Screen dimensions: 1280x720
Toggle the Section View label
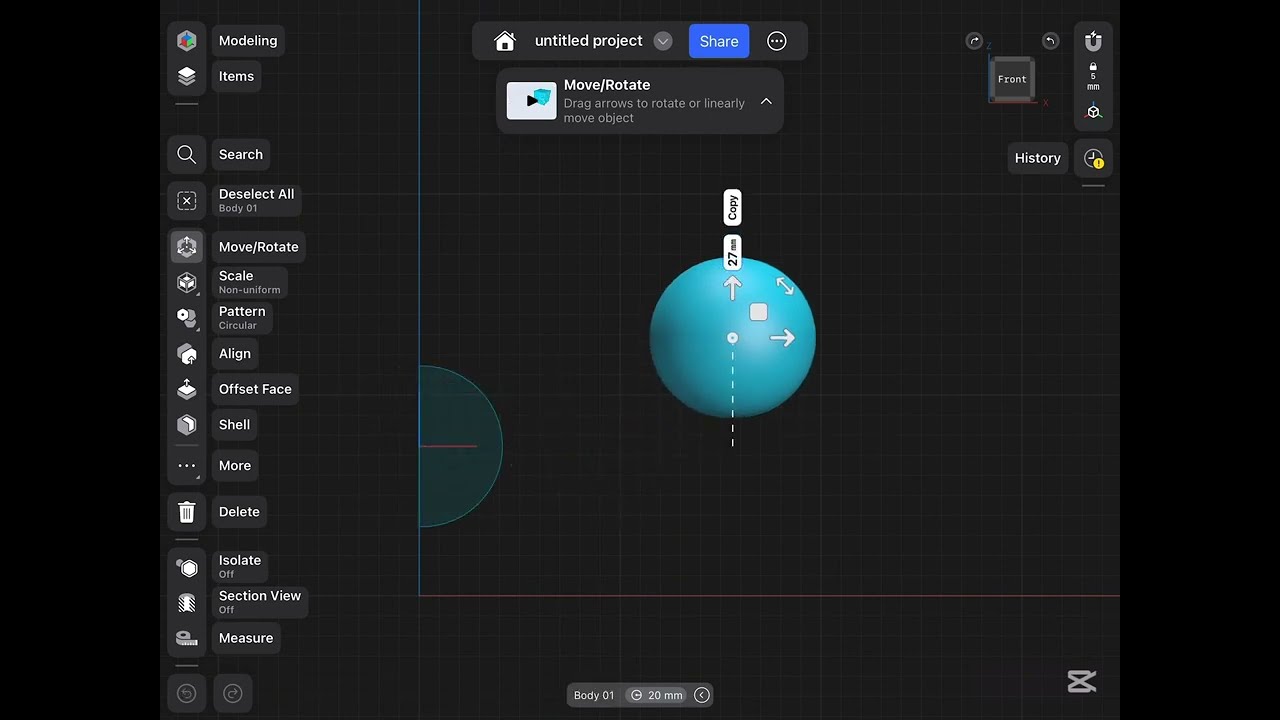pyautogui.click(x=260, y=602)
